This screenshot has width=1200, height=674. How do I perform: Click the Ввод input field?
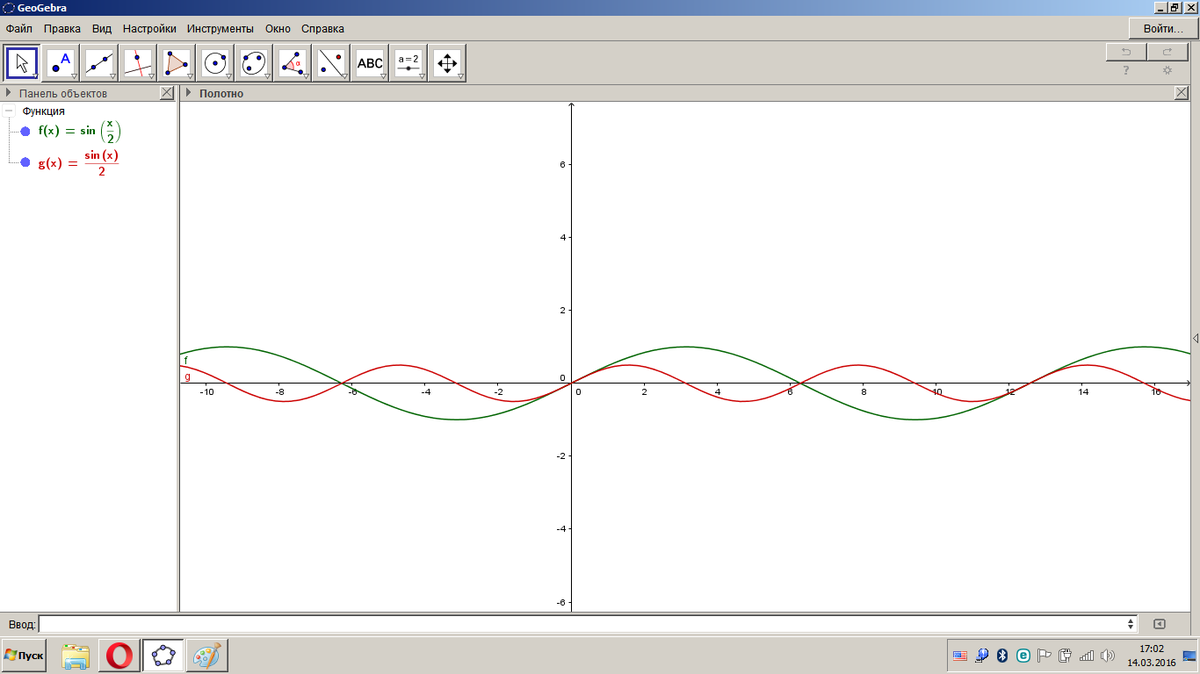[x=588, y=624]
